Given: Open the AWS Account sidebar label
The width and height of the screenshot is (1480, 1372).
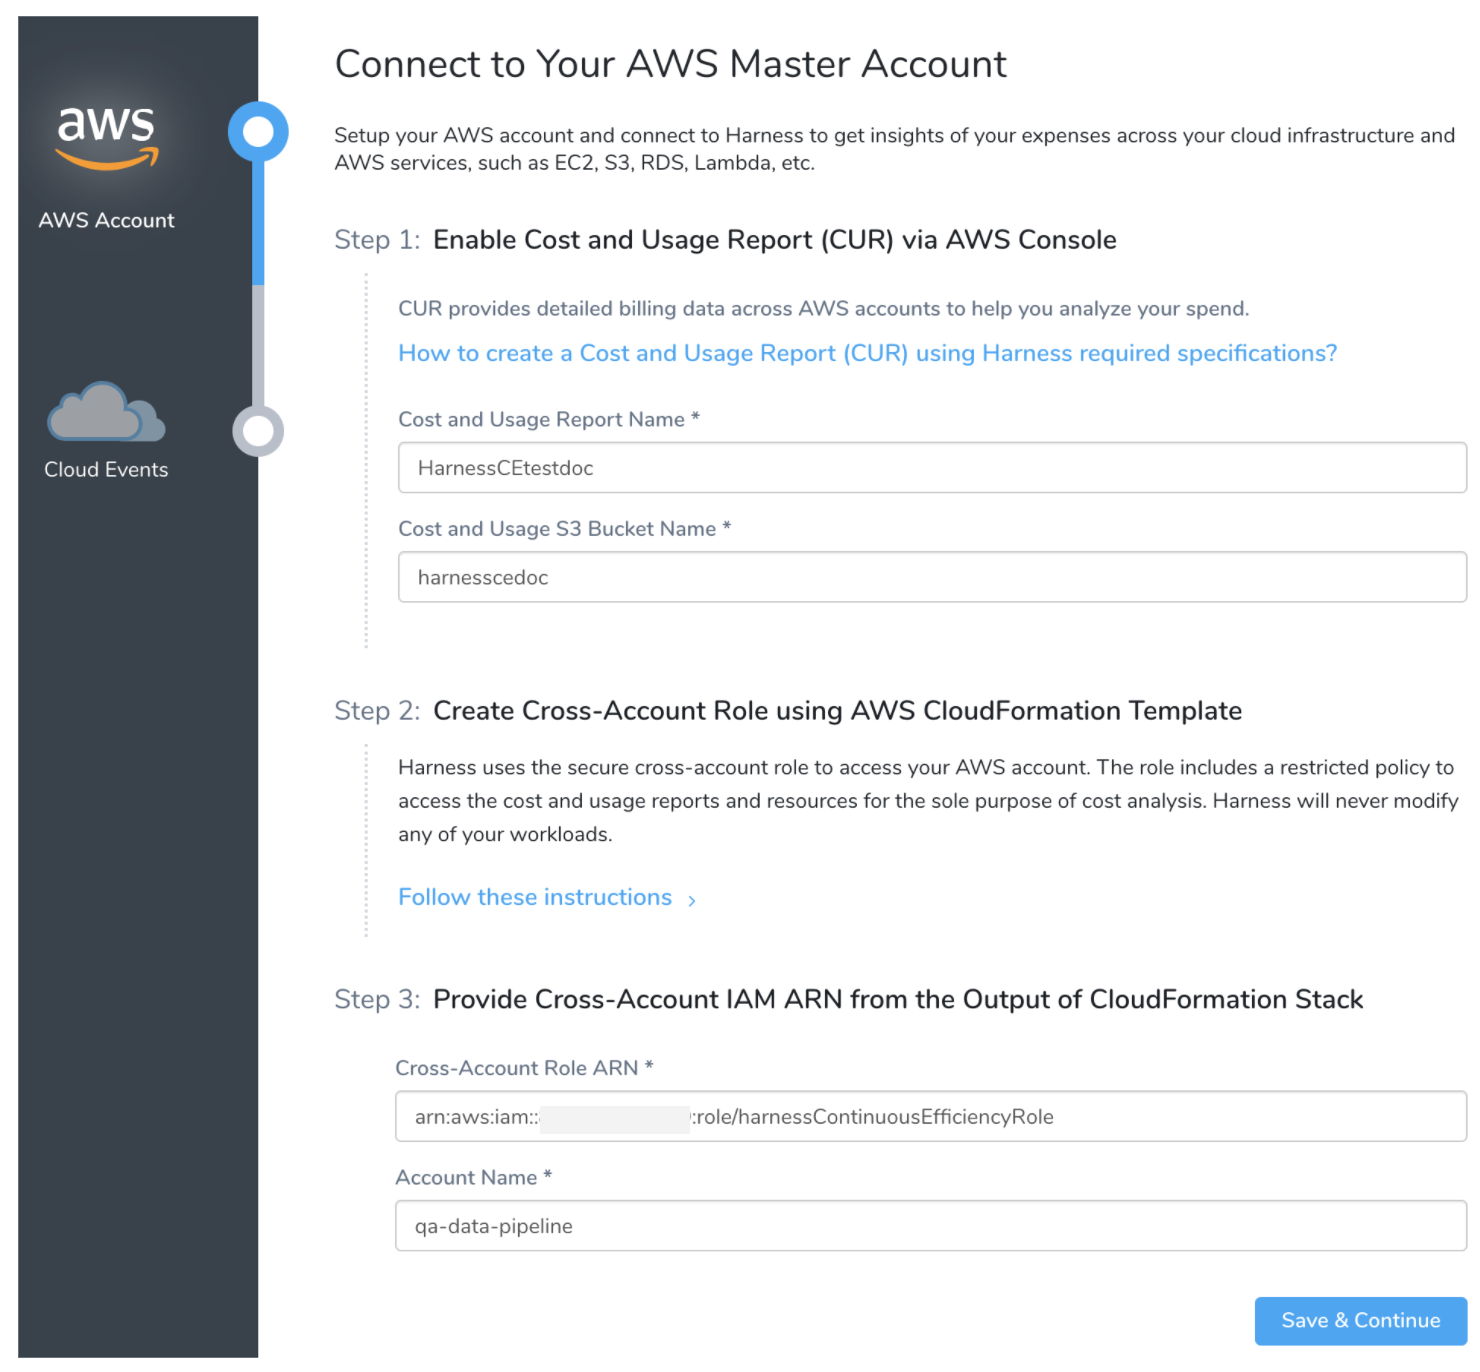Looking at the screenshot, I should click(x=106, y=220).
